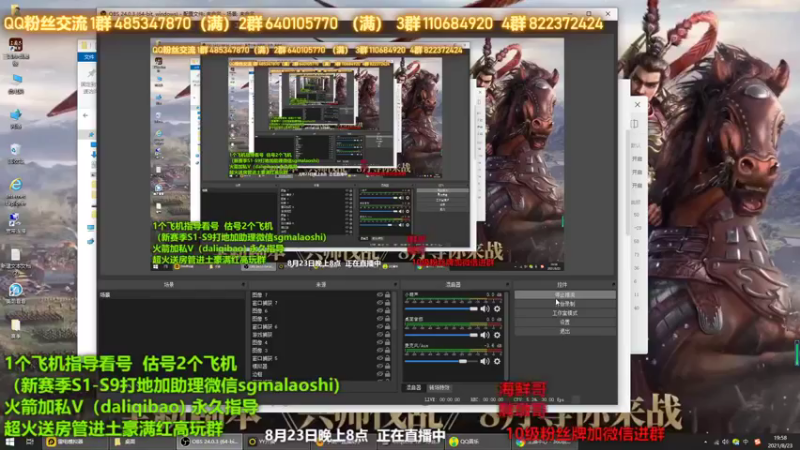Image resolution: width=800 pixels, height=450 pixels.
Task: Open the 场景 dock header menu icon
Action: pos(243,284)
